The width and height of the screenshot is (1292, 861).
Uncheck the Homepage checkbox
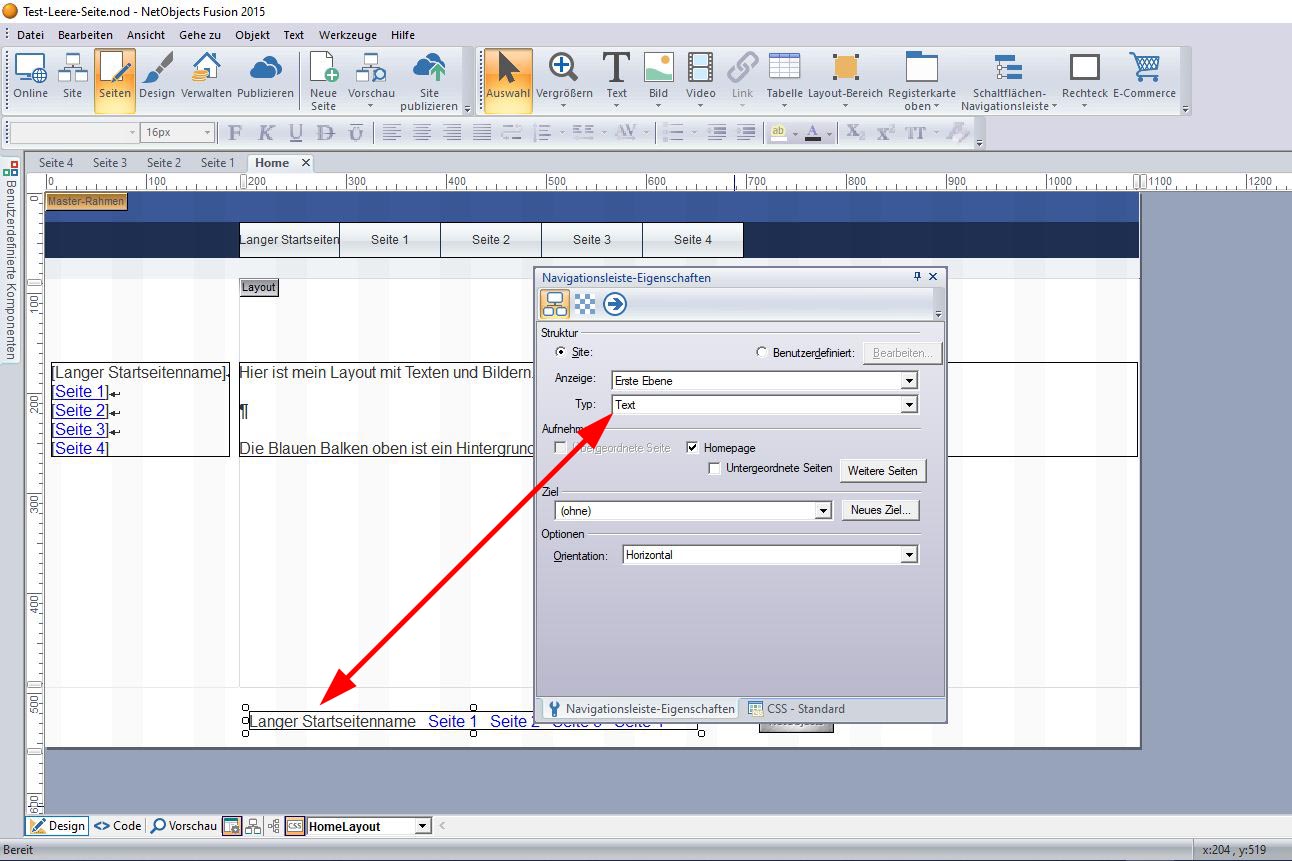pos(693,448)
